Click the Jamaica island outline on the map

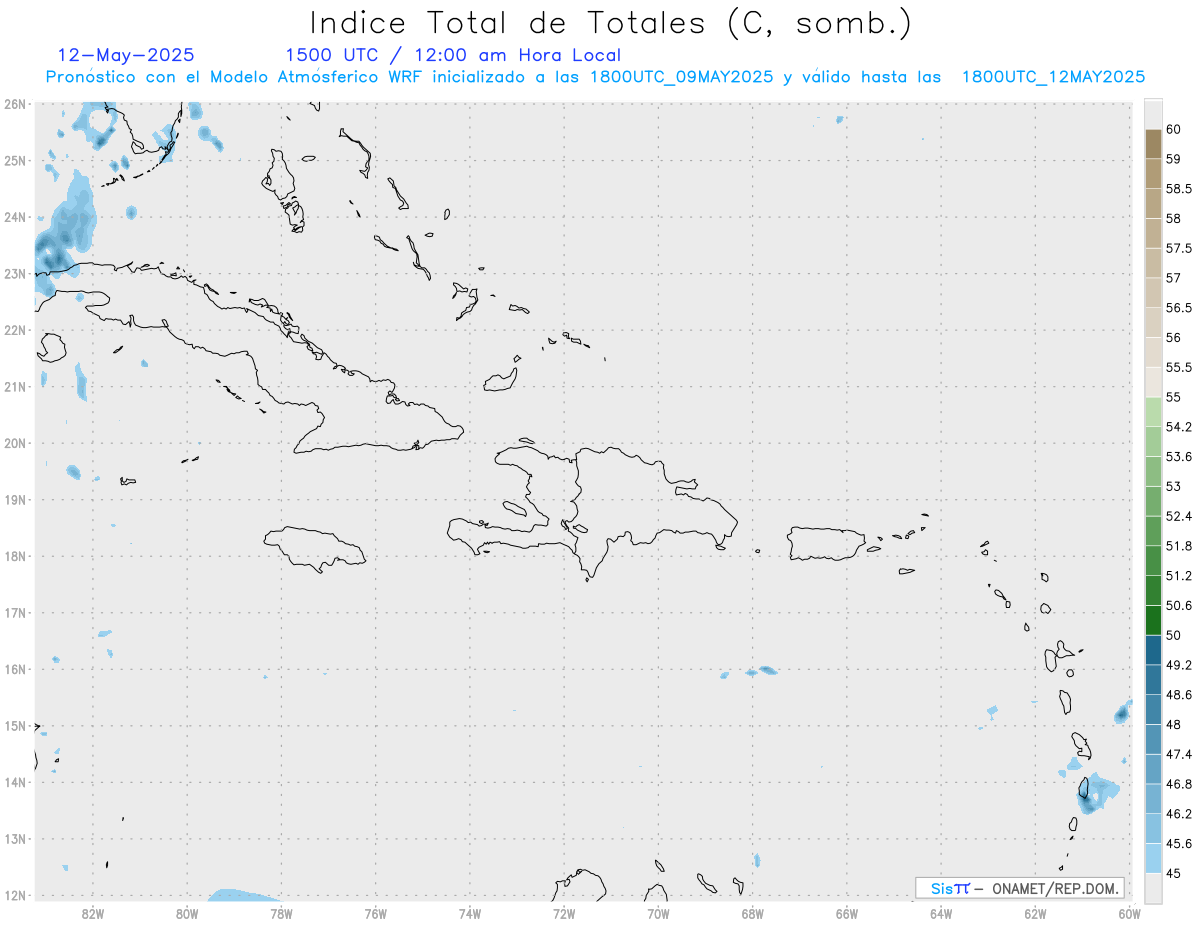315,549
